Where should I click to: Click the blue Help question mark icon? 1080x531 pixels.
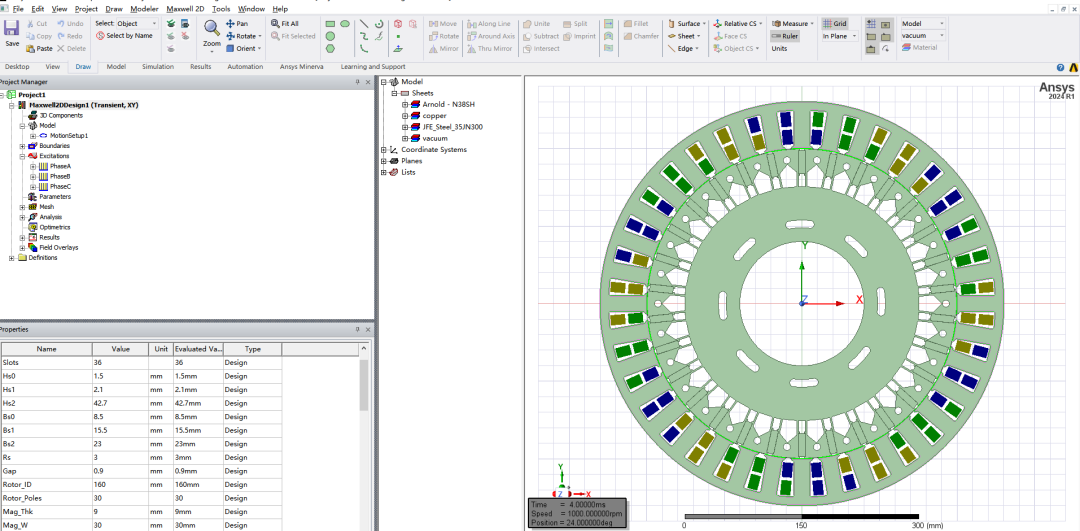tap(1061, 67)
